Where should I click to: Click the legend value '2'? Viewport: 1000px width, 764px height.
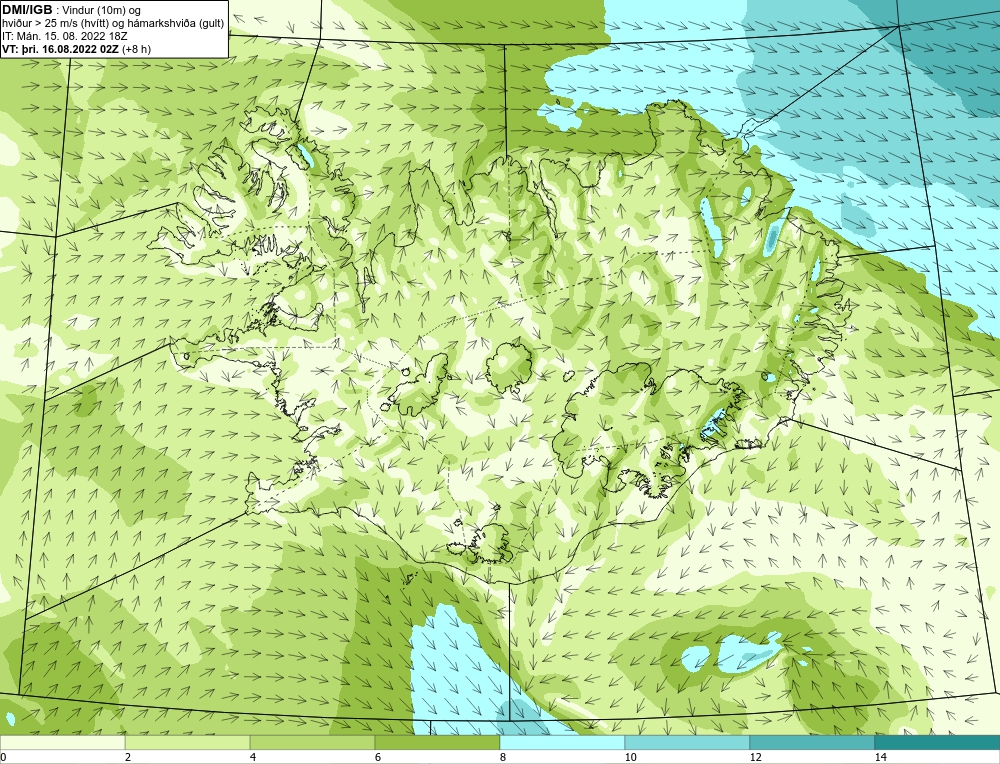tap(128, 757)
